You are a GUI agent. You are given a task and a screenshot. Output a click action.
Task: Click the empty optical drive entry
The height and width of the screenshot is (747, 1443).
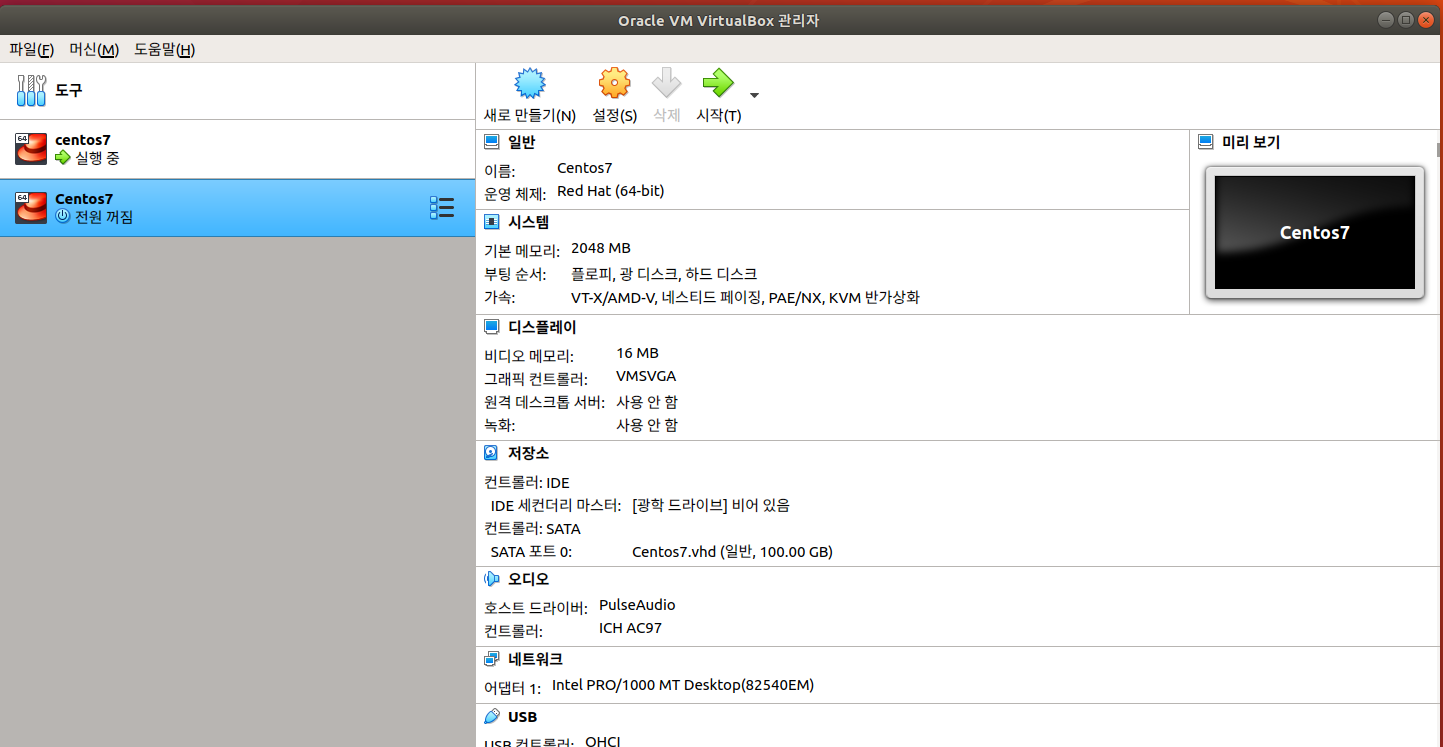tap(711, 505)
